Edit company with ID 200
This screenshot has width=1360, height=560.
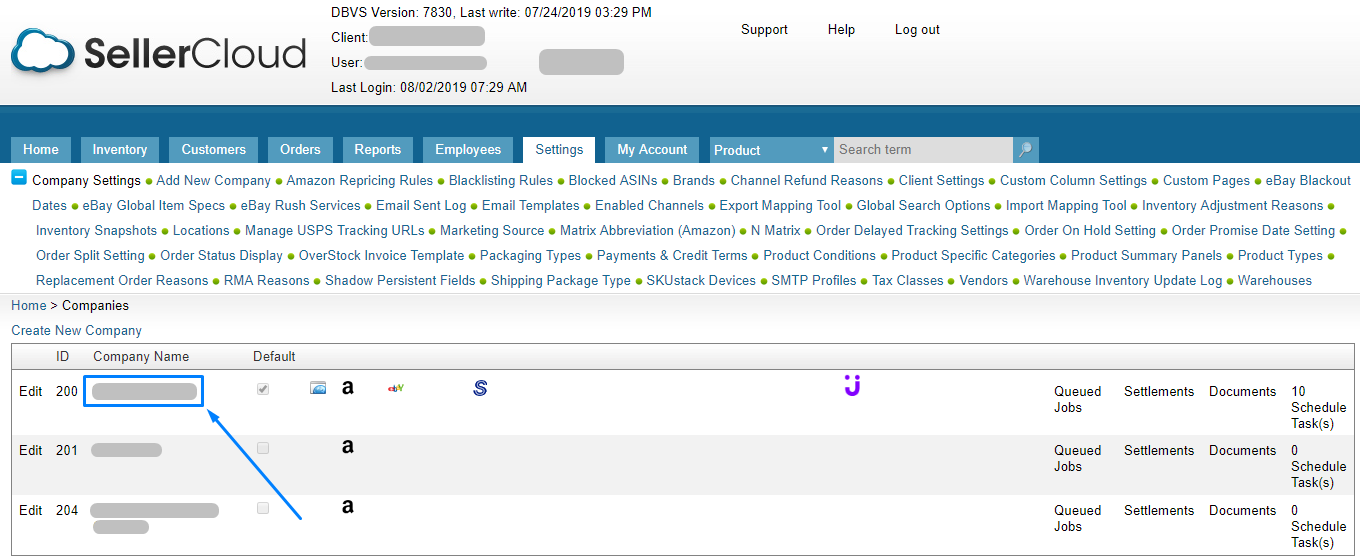tap(31, 392)
